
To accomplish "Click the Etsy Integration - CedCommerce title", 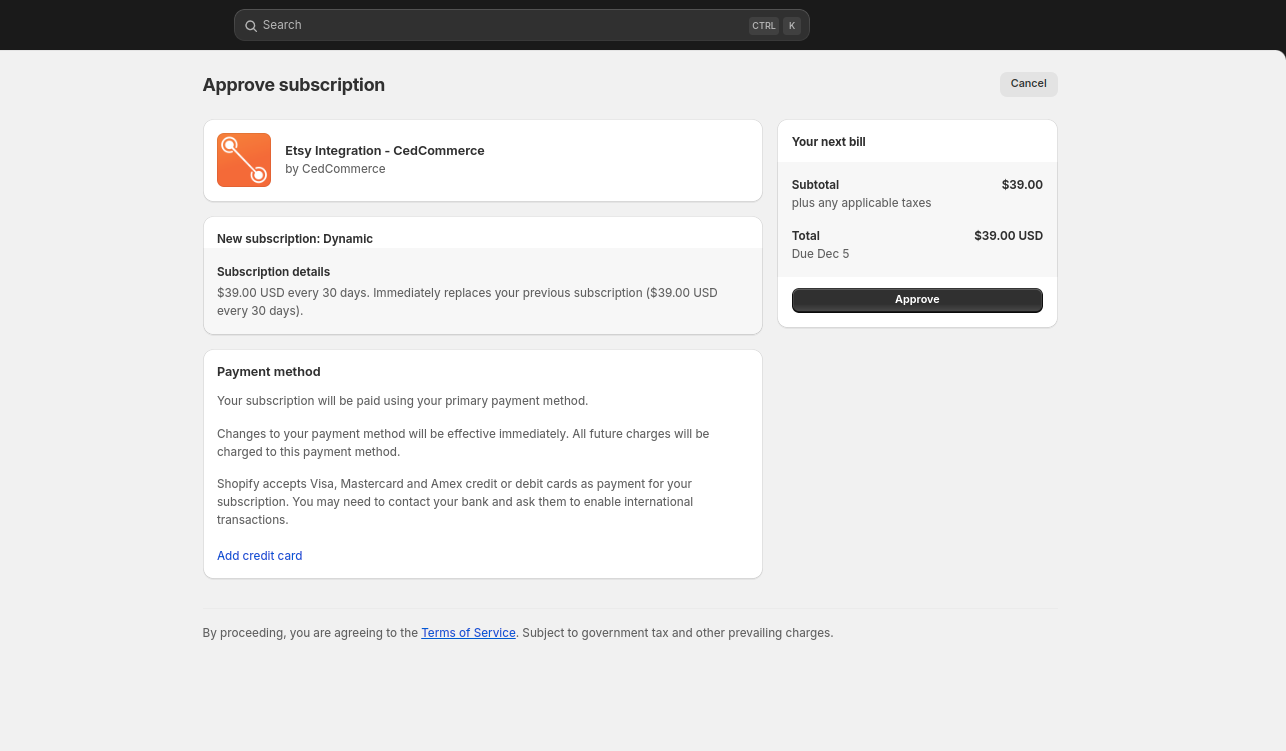I will pyautogui.click(x=384, y=151).
